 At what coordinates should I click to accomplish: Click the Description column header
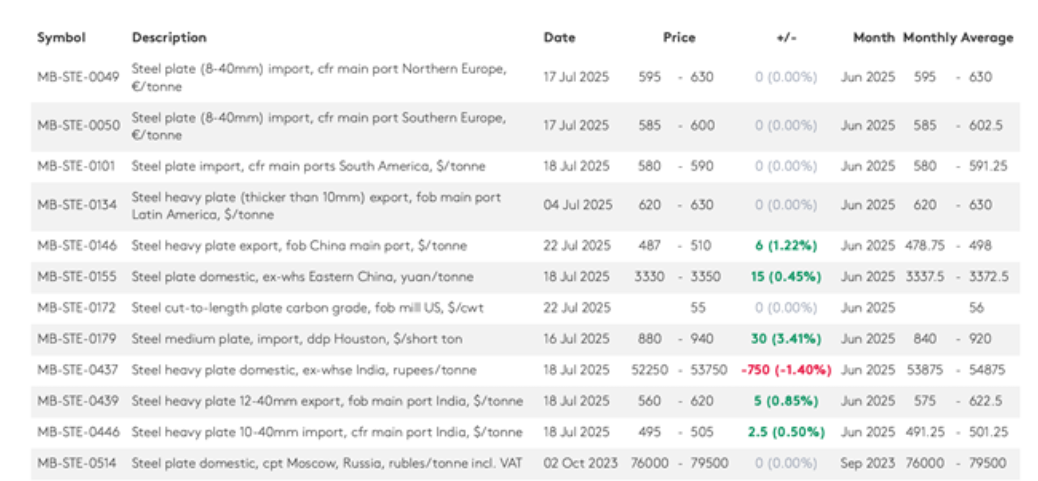[169, 38]
